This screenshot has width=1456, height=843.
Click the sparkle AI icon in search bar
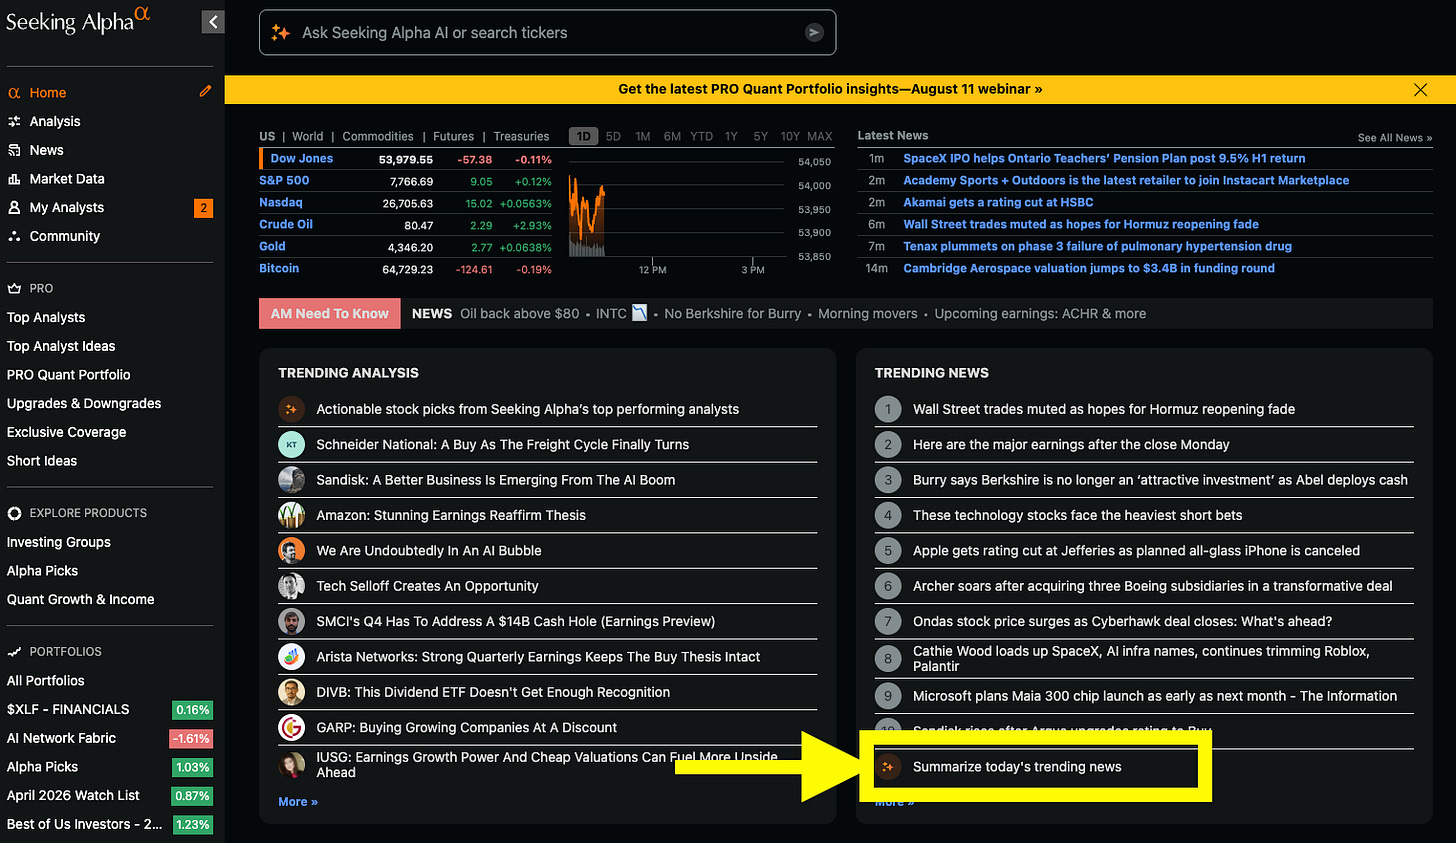tap(281, 33)
